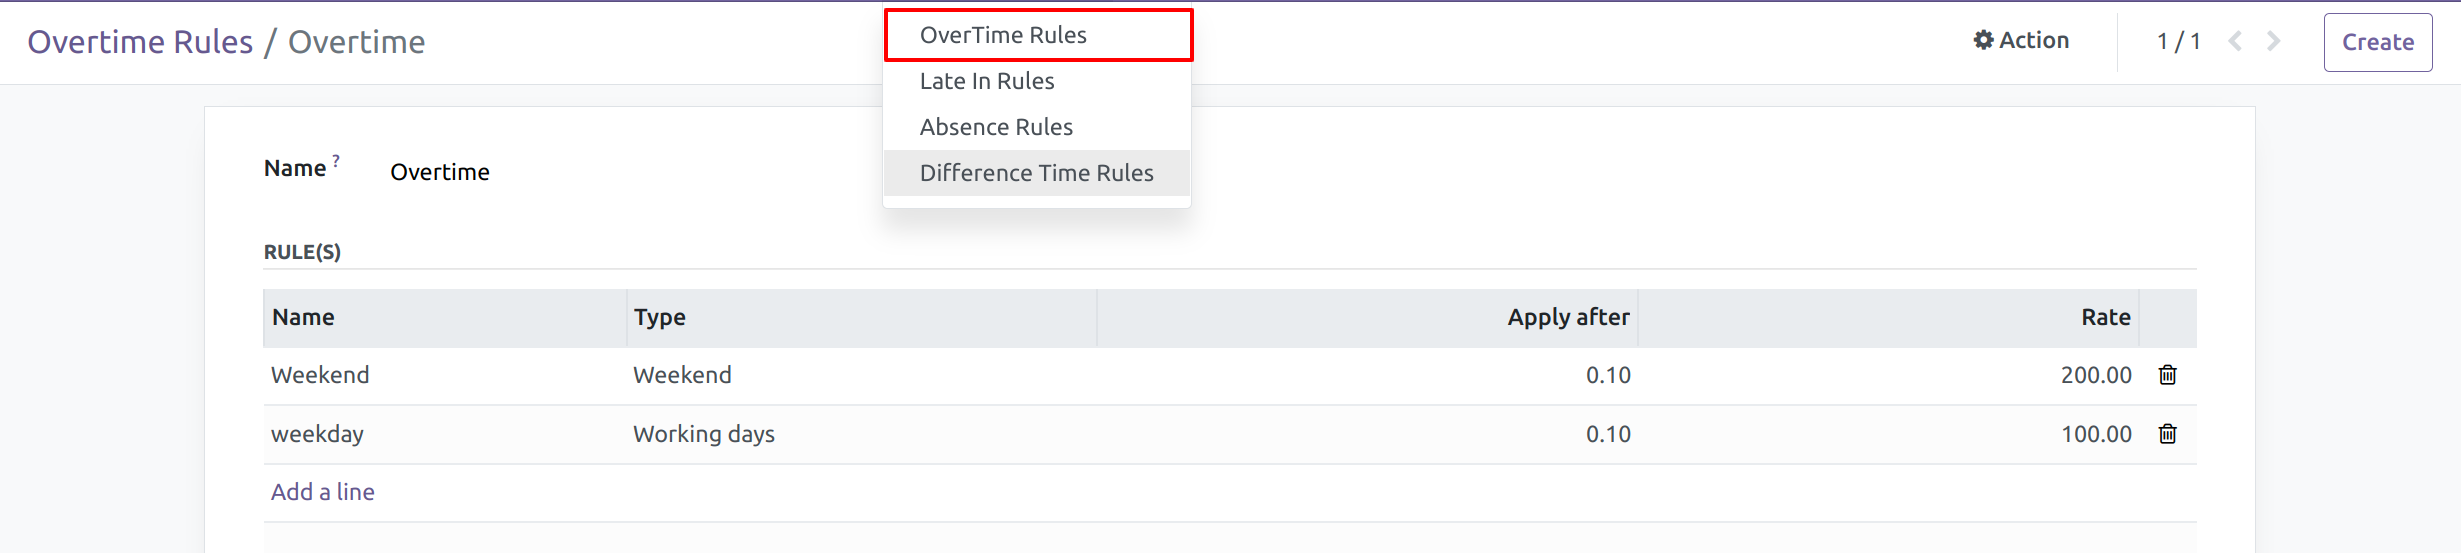Screen dimensions: 2461x553
Task: Edit the Name field value Overtime
Action: pyautogui.click(x=440, y=172)
